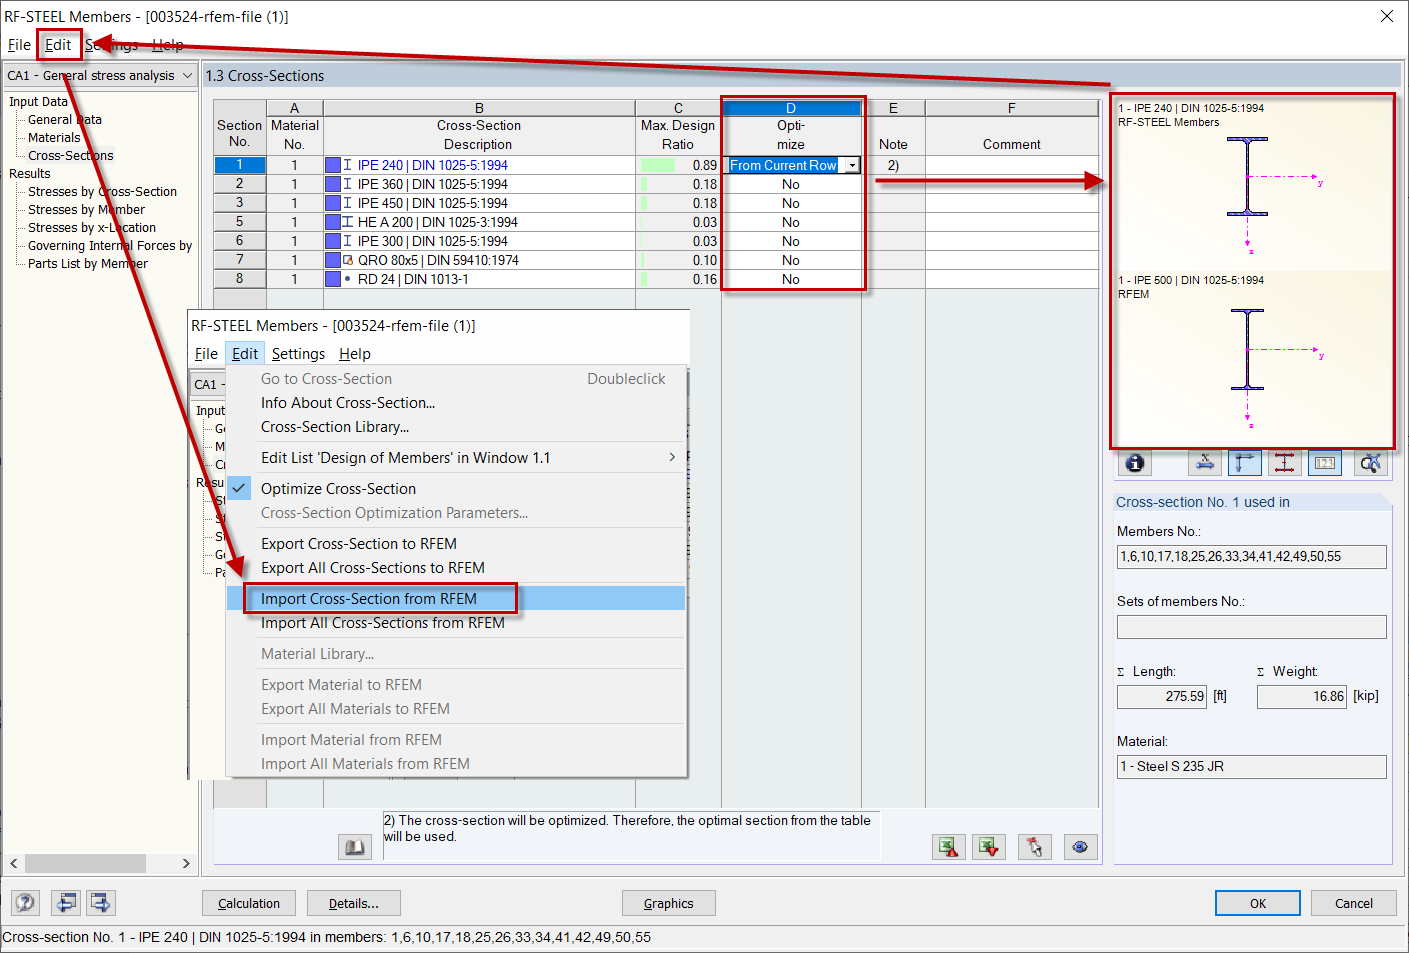Choose Import All Cross-Sections from RFEM
1409x953 pixels.
[x=383, y=623]
